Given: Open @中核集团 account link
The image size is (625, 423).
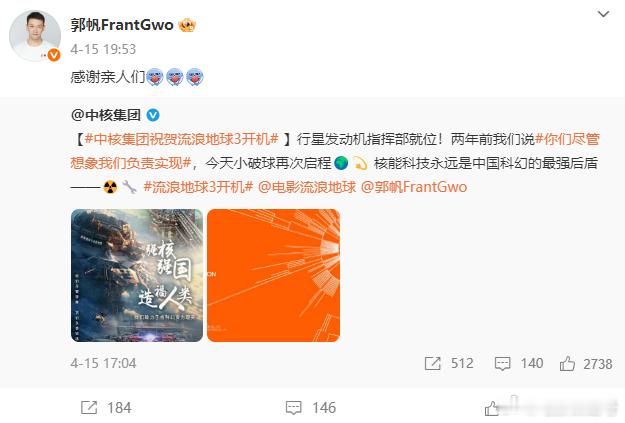Looking at the screenshot, I should point(106,115).
